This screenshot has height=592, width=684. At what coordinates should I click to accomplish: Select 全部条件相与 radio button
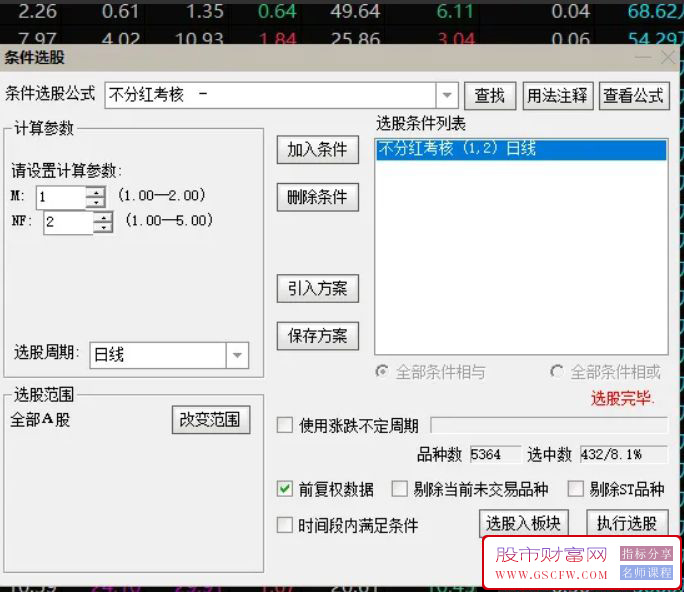382,372
